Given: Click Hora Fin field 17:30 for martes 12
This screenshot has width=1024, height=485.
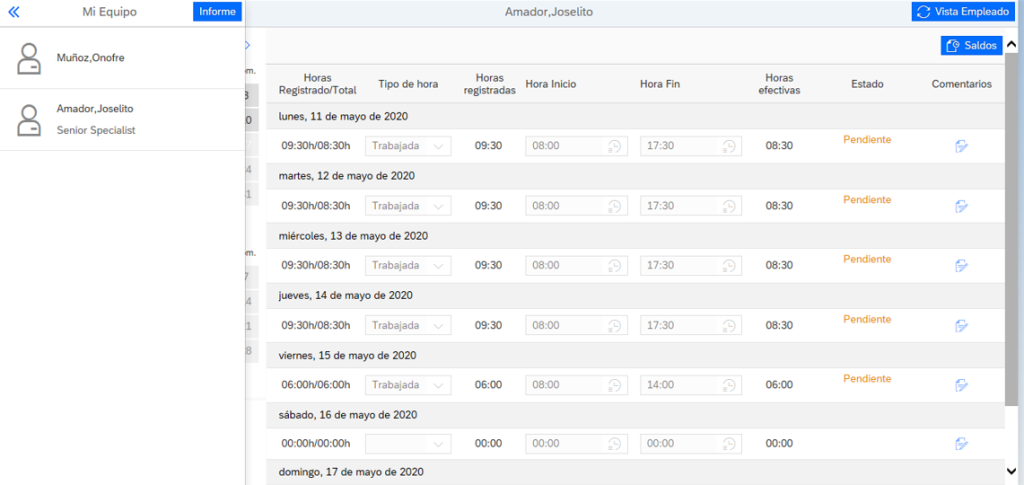Looking at the screenshot, I should [x=691, y=206].
